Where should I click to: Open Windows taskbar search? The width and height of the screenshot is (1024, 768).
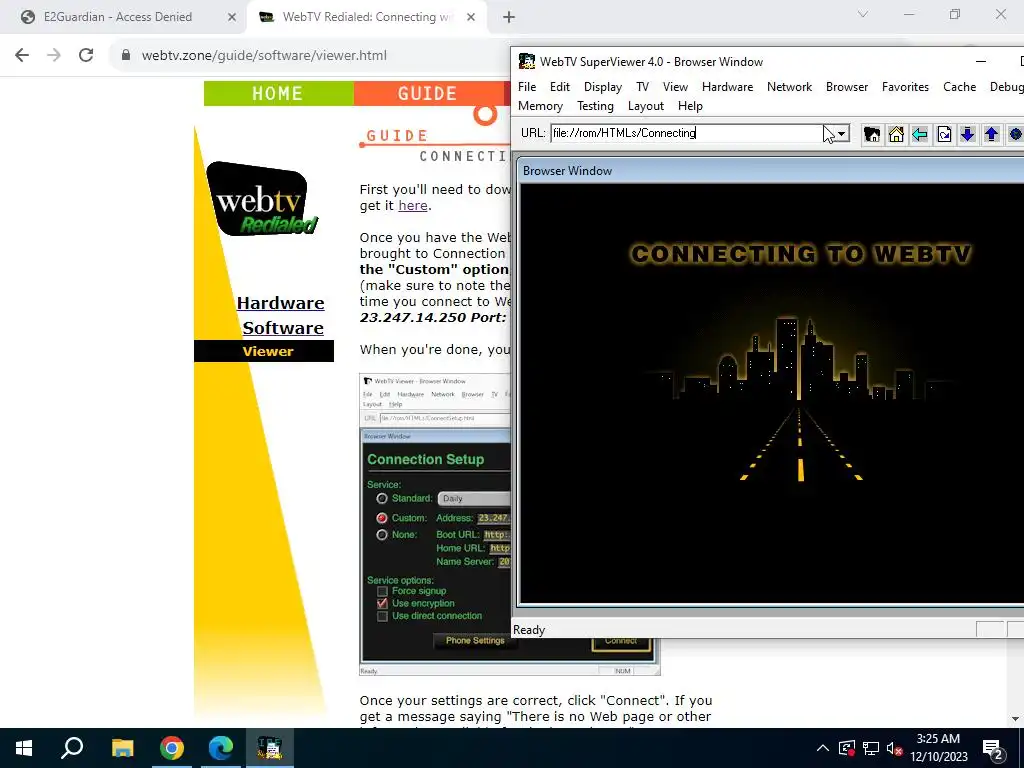[72, 748]
